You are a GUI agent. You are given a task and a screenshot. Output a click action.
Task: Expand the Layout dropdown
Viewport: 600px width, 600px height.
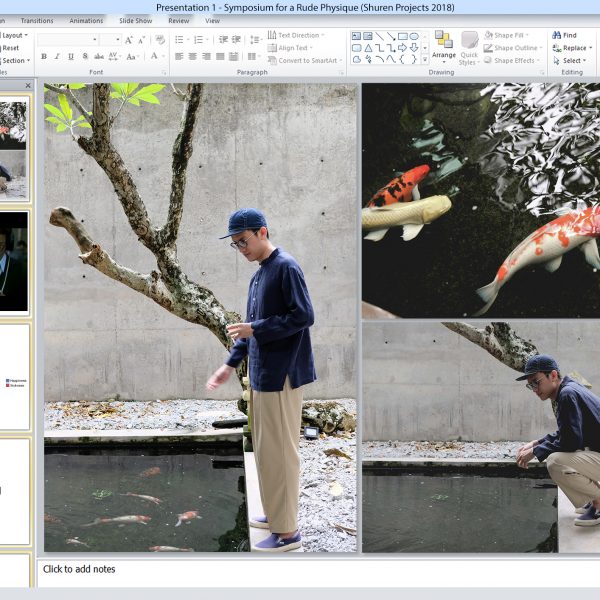14,35
